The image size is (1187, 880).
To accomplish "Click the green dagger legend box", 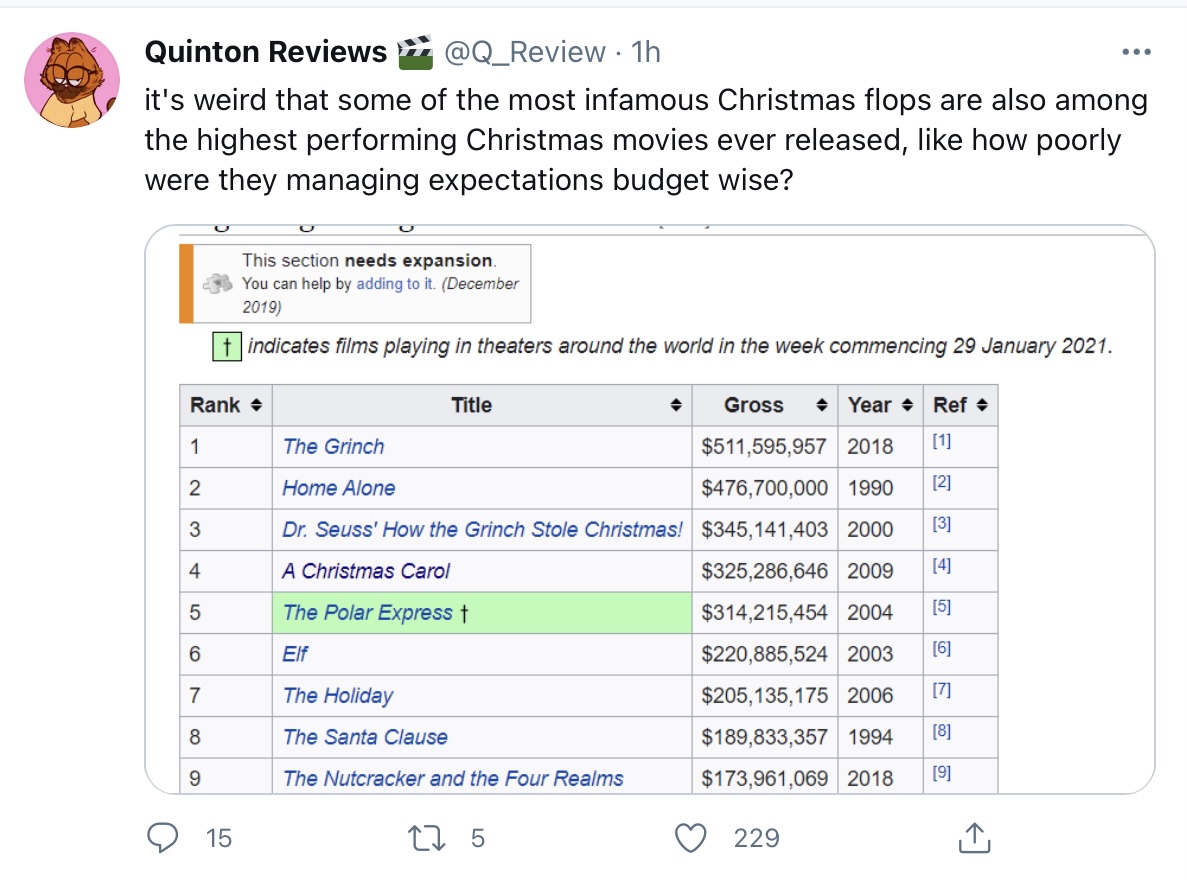I will pyautogui.click(x=227, y=346).
